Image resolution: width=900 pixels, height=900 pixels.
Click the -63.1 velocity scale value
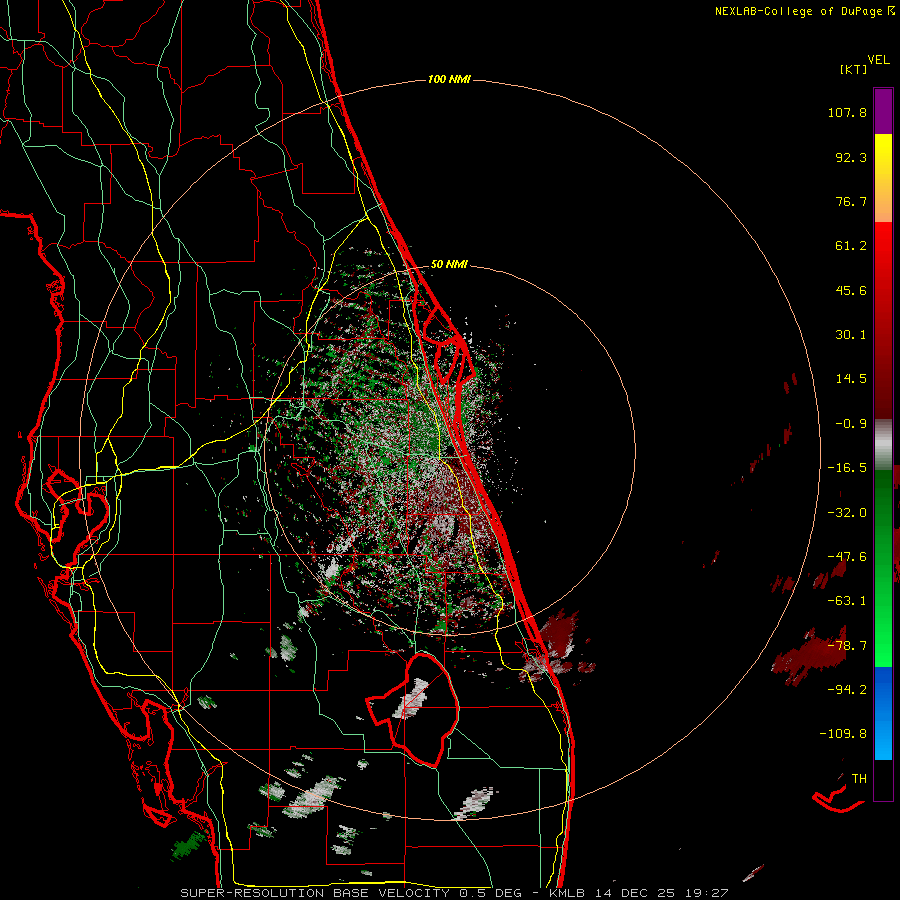847,601
